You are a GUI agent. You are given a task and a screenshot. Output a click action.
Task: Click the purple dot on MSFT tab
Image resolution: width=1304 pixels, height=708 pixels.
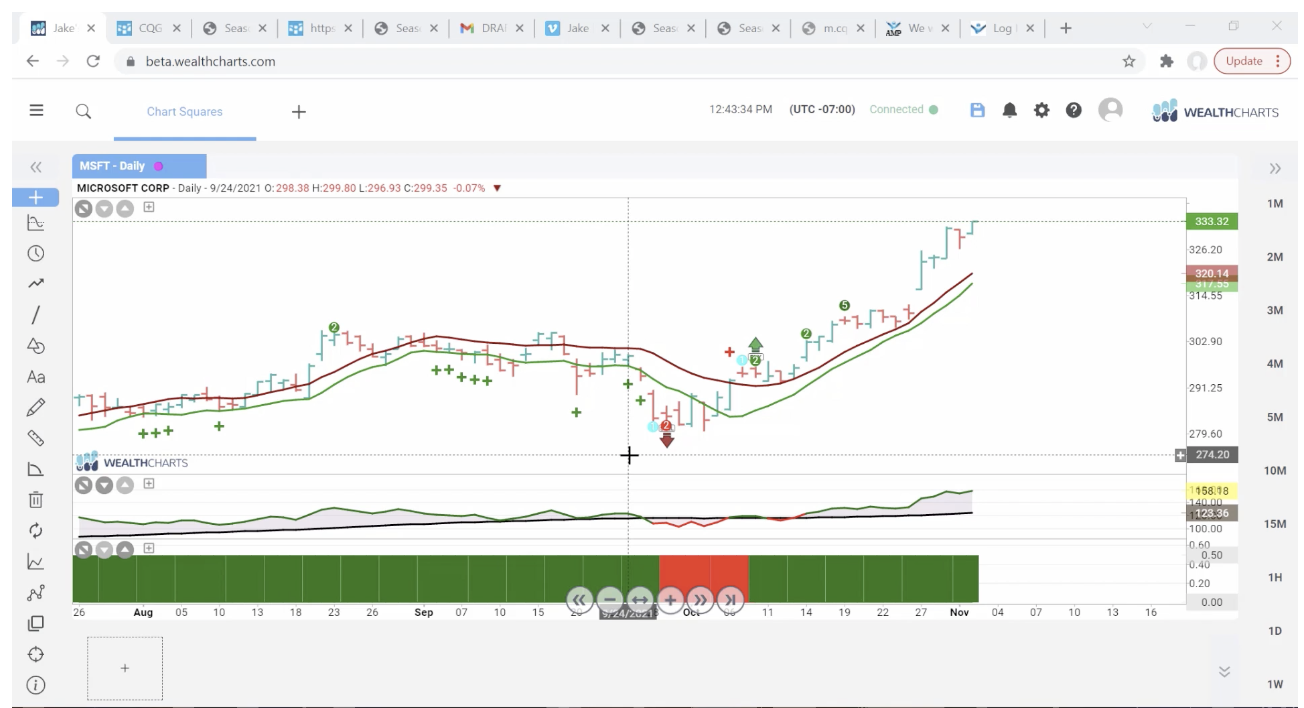click(158, 166)
